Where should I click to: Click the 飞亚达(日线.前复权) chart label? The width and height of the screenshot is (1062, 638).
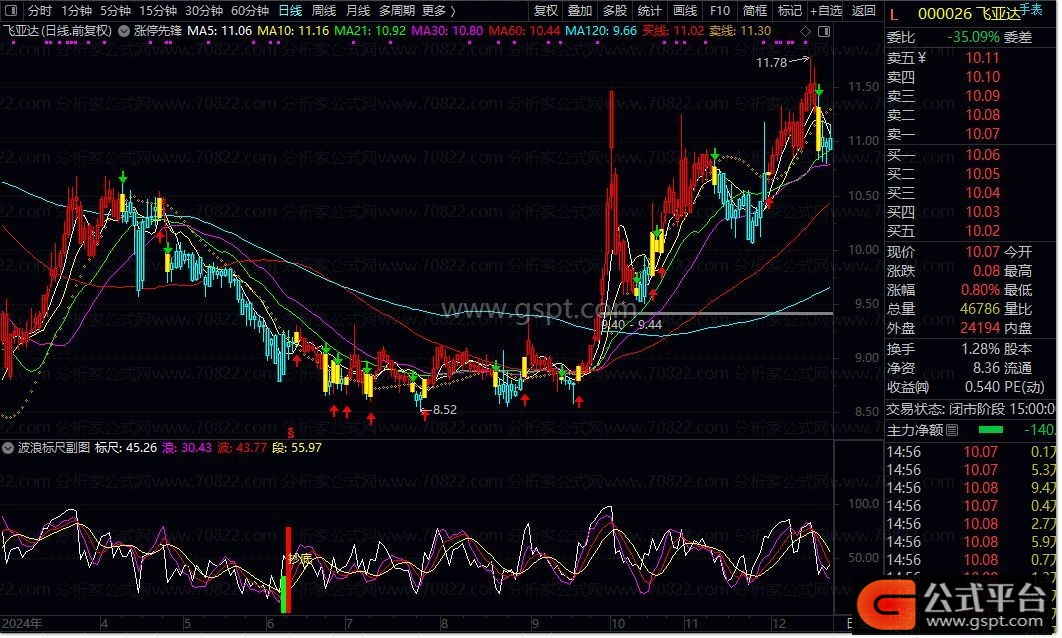coord(57,31)
